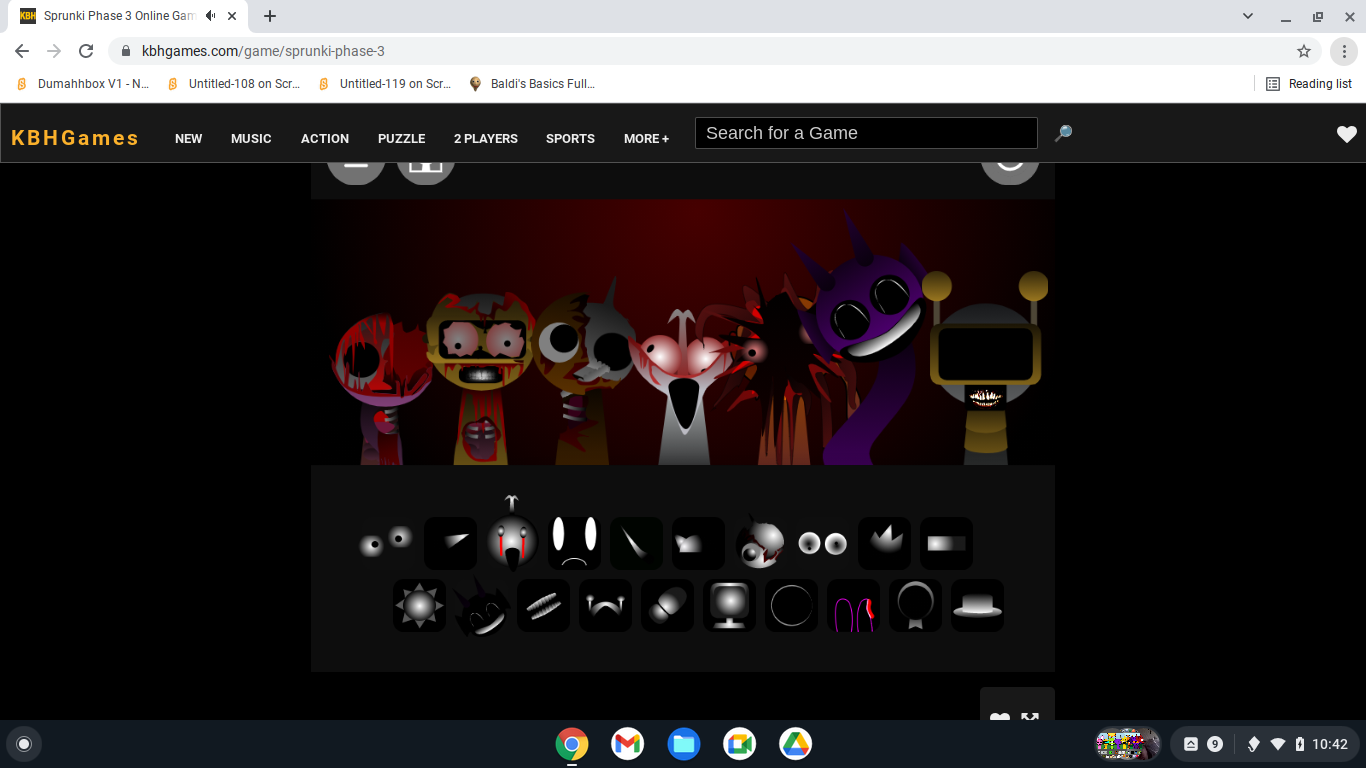Pick the pair of round white eyes icon
This screenshot has width=1366, height=768.
coord(822,543)
